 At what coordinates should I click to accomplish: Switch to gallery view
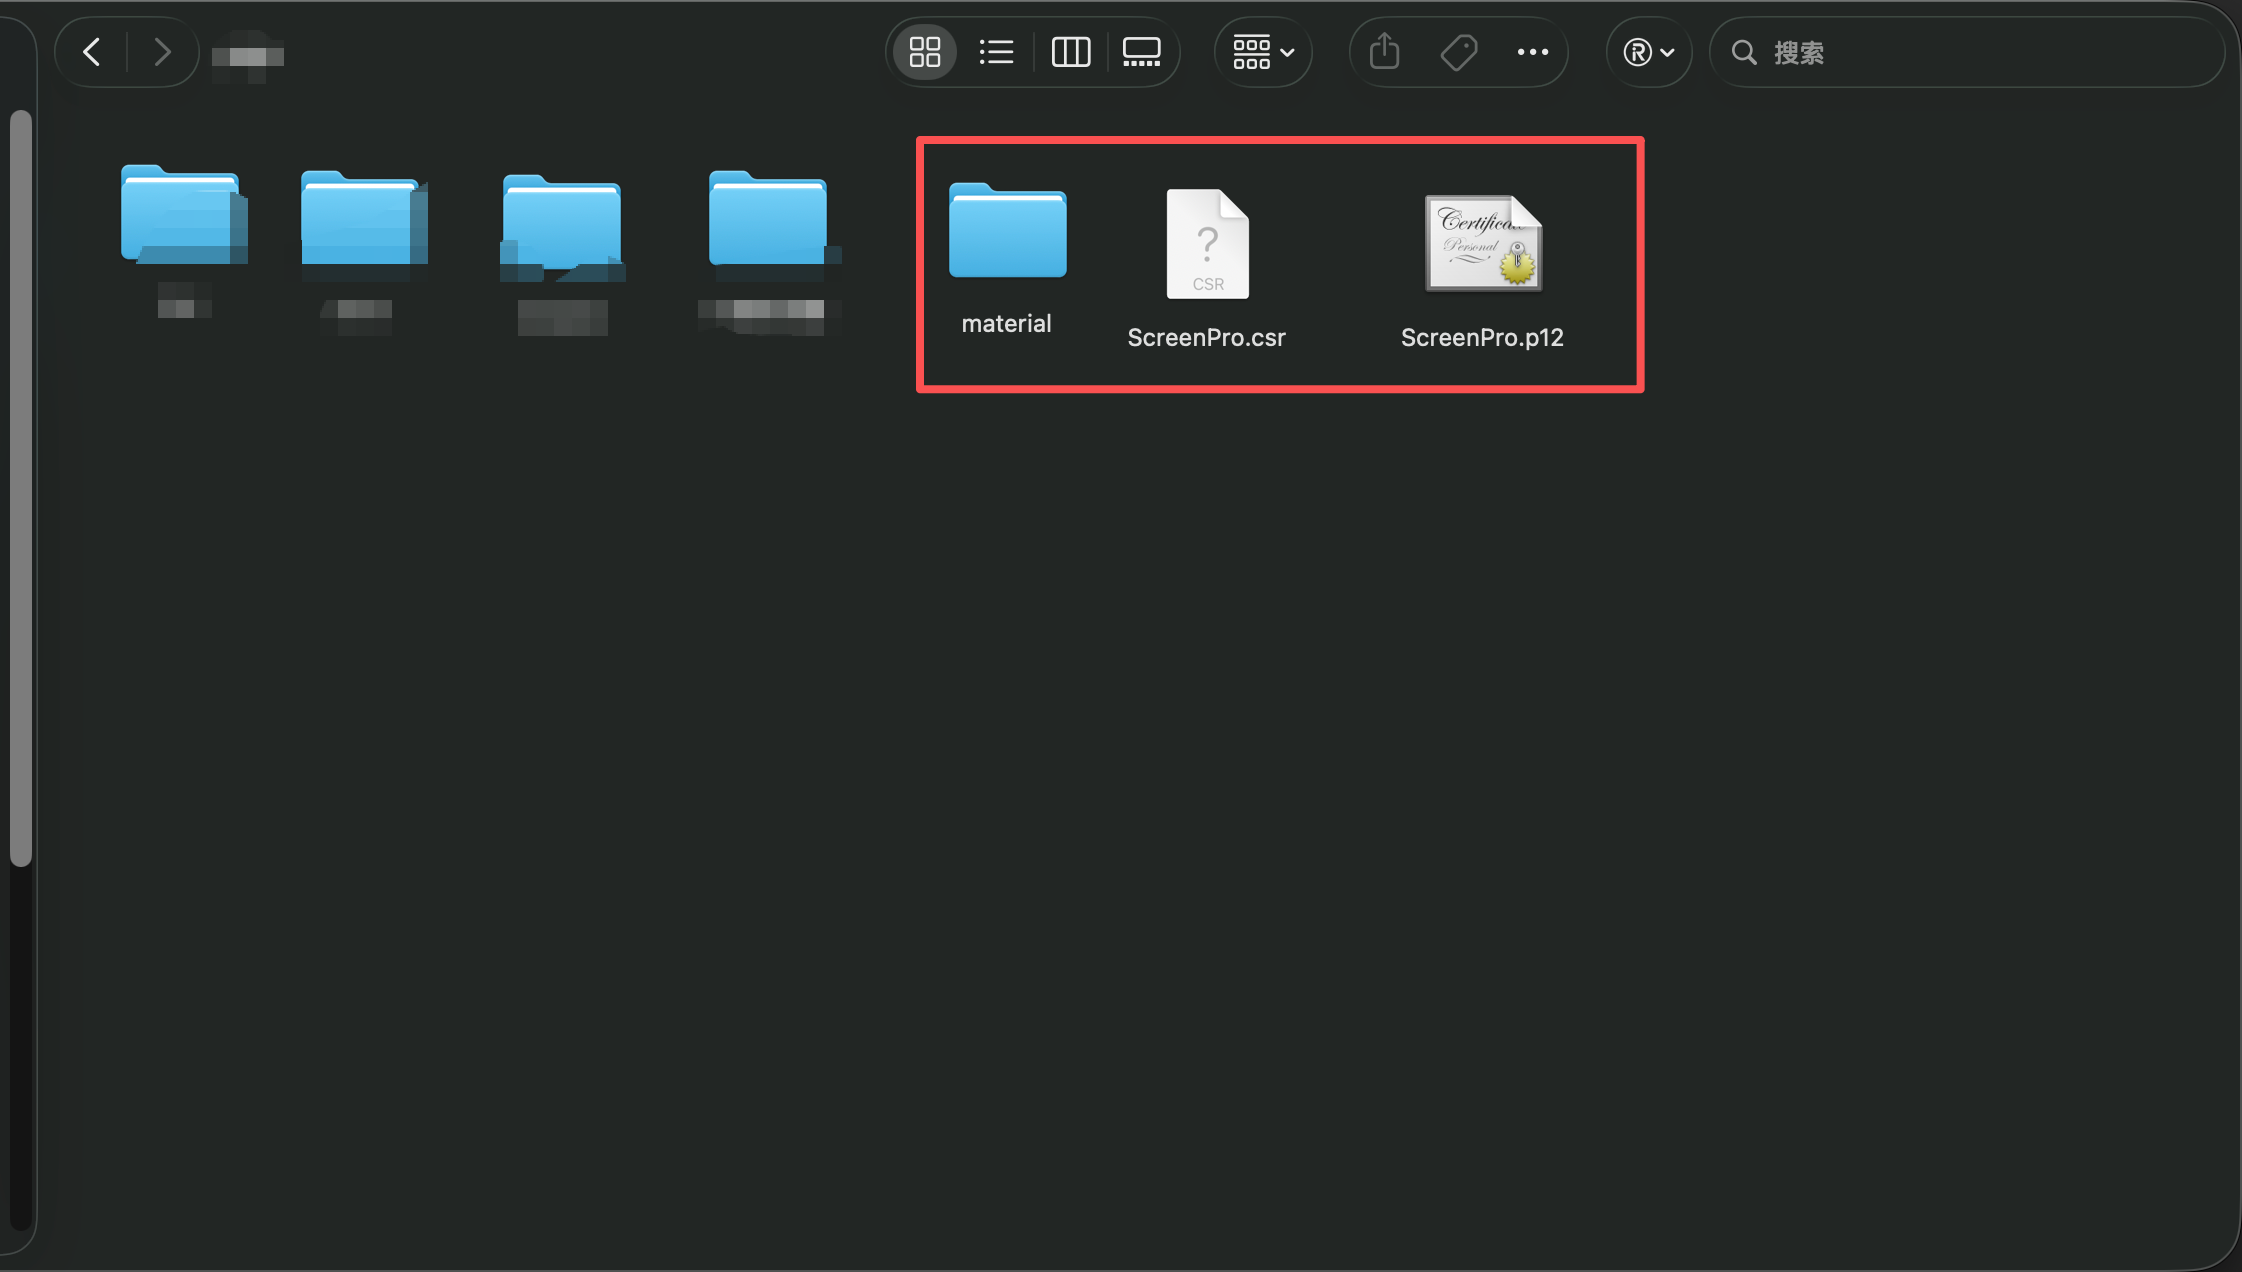coord(1142,52)
